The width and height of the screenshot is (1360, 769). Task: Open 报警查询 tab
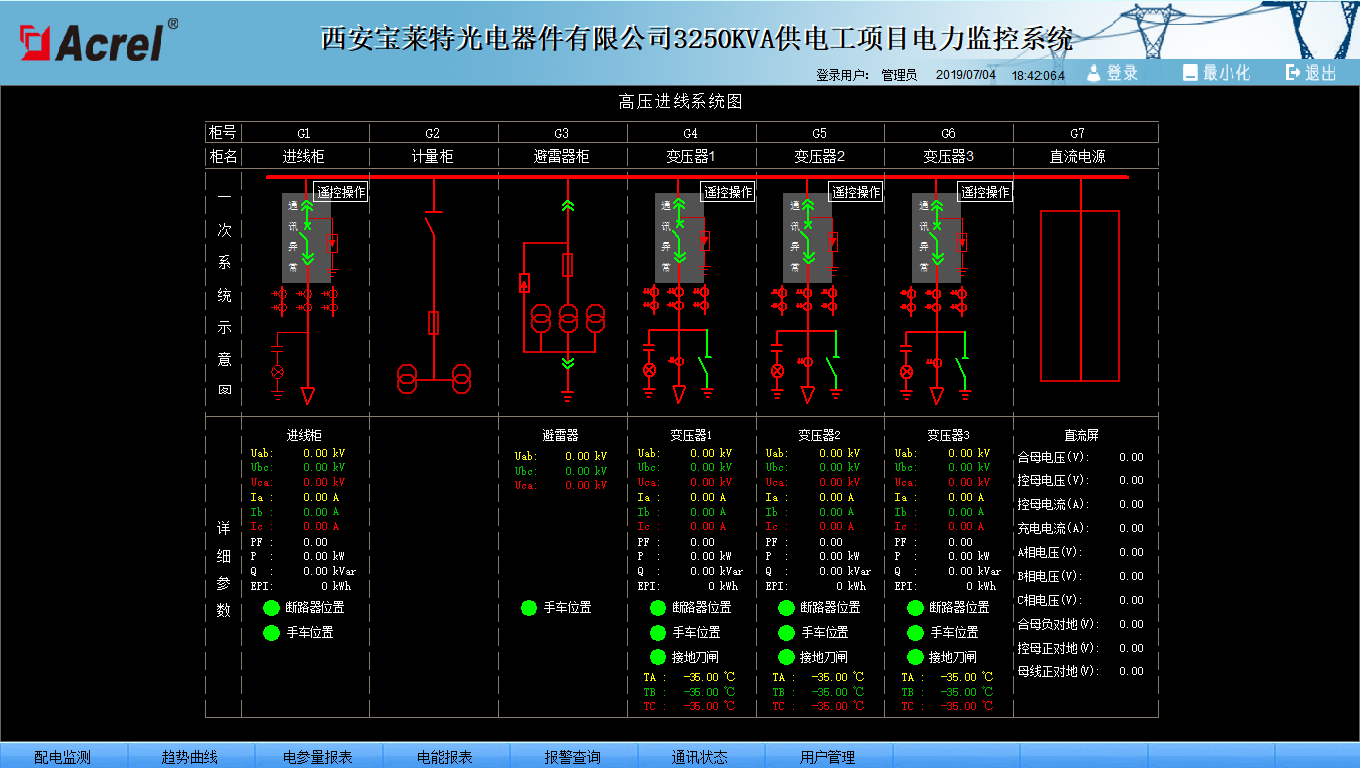point(573,756)
